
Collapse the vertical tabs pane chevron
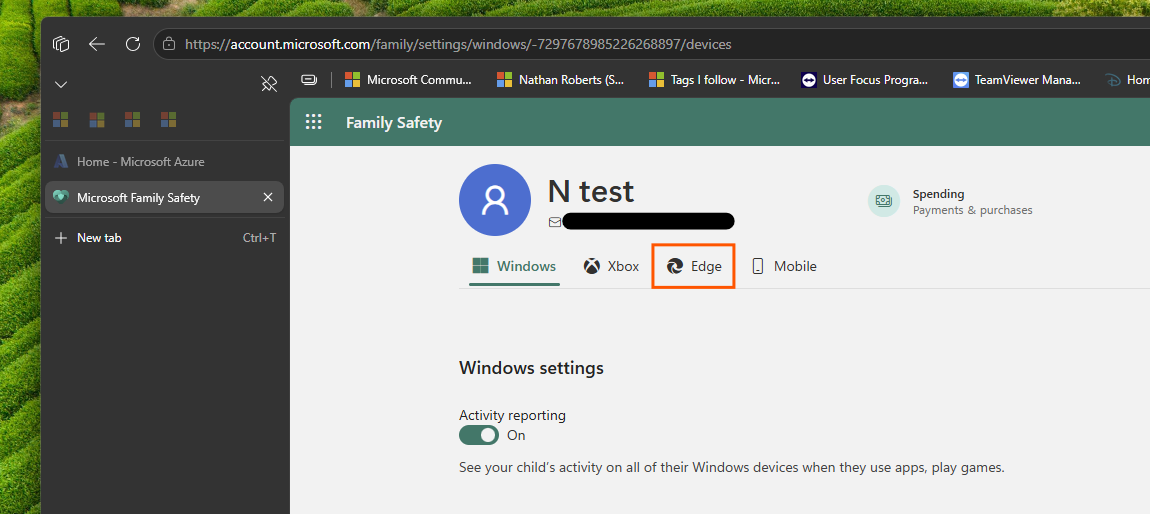click(x=62, y=84)
